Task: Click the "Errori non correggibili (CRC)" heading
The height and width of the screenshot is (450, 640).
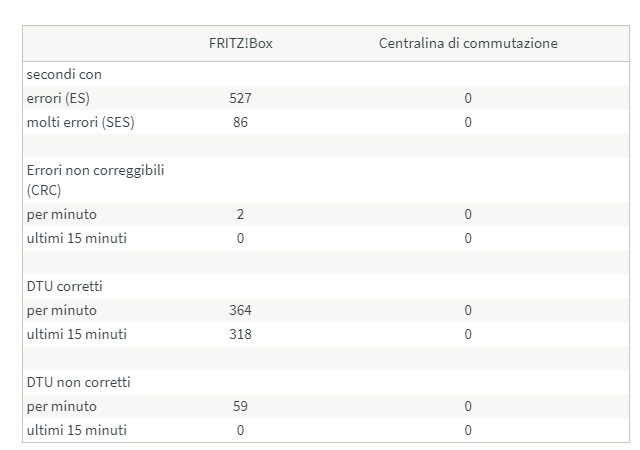Action: [95, 179]
